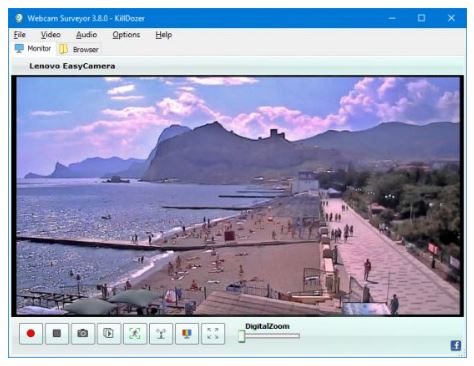
Task: Open the File menu
Action: click(20, 35)
